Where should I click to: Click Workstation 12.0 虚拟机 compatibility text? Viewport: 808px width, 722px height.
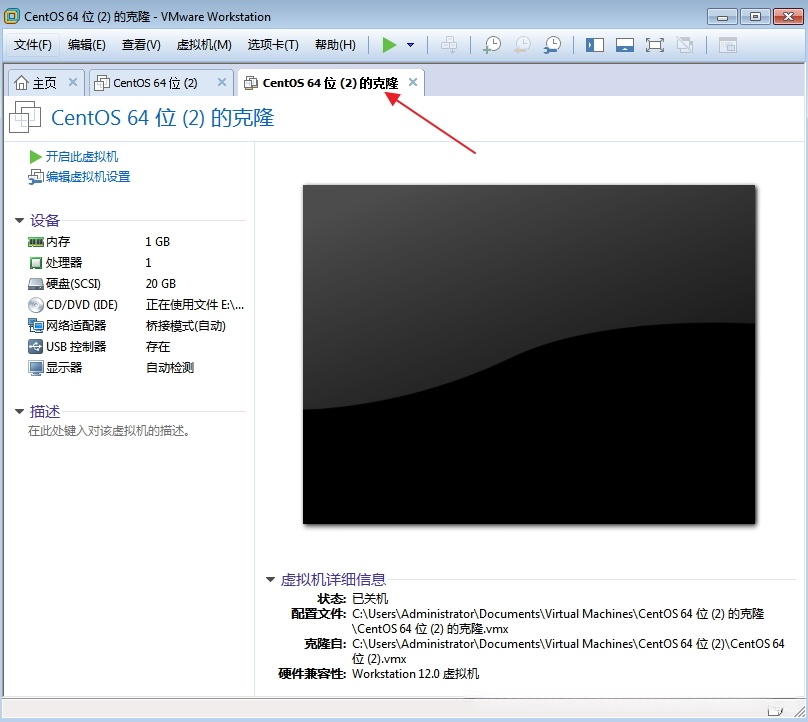coord(415,674)
